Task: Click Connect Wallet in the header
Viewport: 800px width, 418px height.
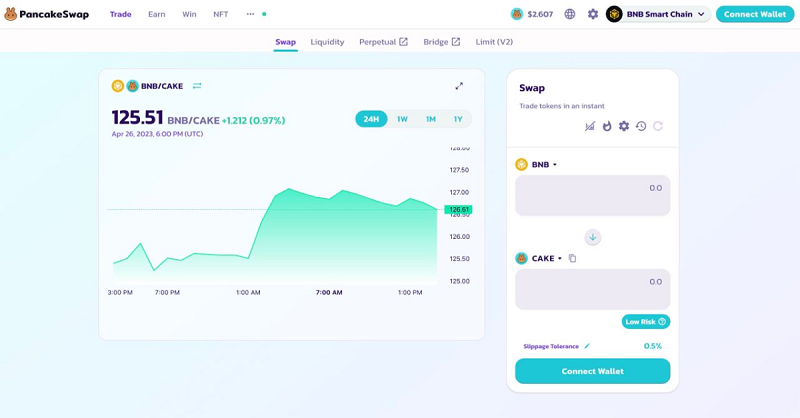Action: pyautogui.click(x=754, y=14)
